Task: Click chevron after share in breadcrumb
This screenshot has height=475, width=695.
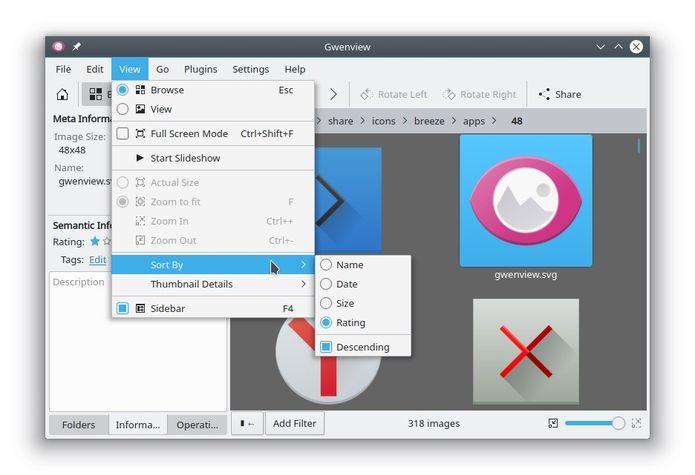Action: [x=362, y=121]
